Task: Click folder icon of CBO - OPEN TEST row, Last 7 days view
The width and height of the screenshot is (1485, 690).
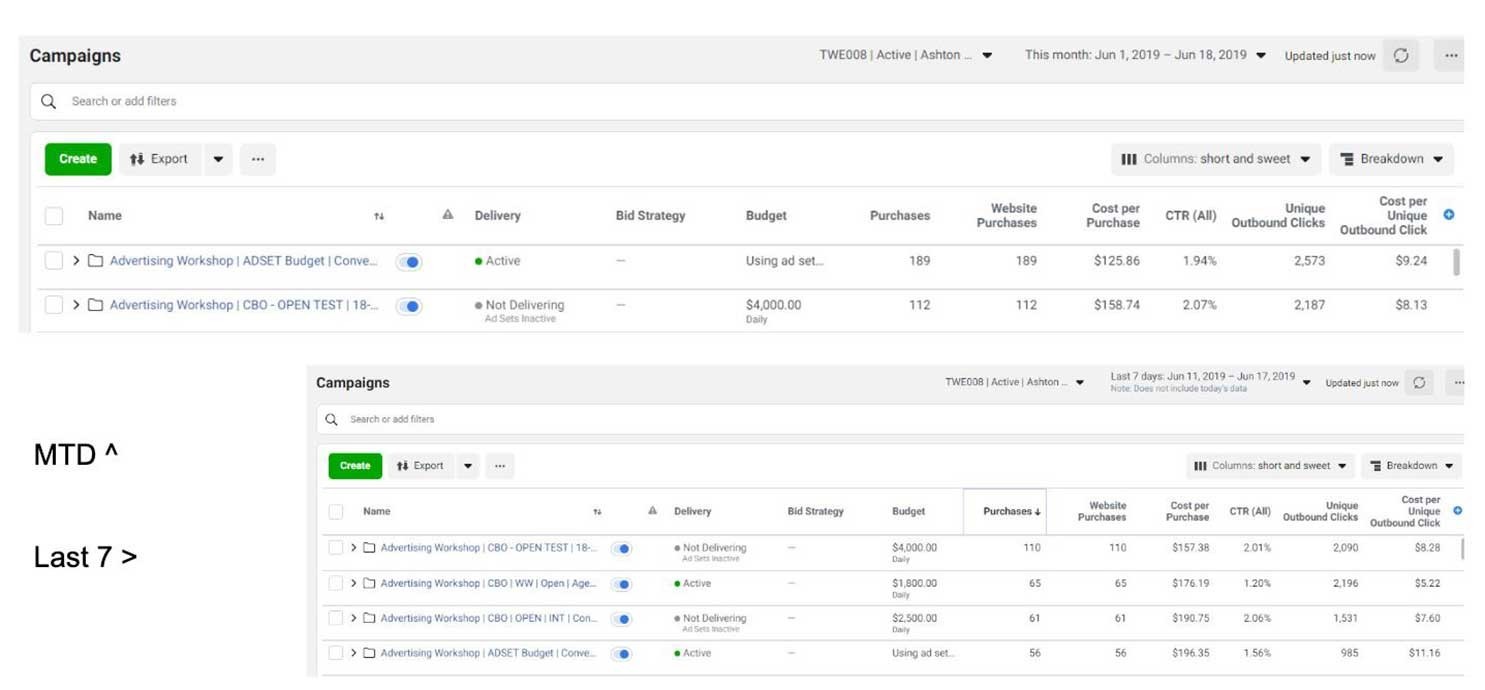Action: [x=369, y=548]
